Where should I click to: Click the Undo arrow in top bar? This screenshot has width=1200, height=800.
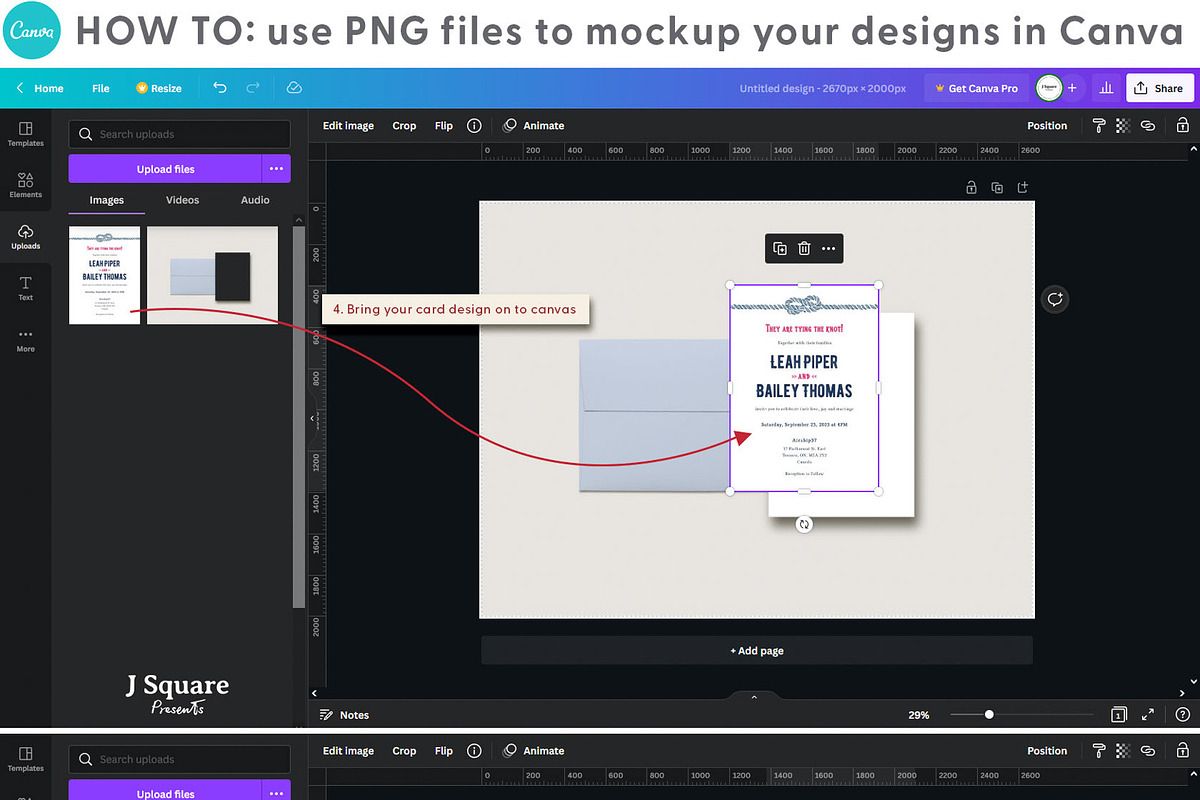click(x=220, y=88)
